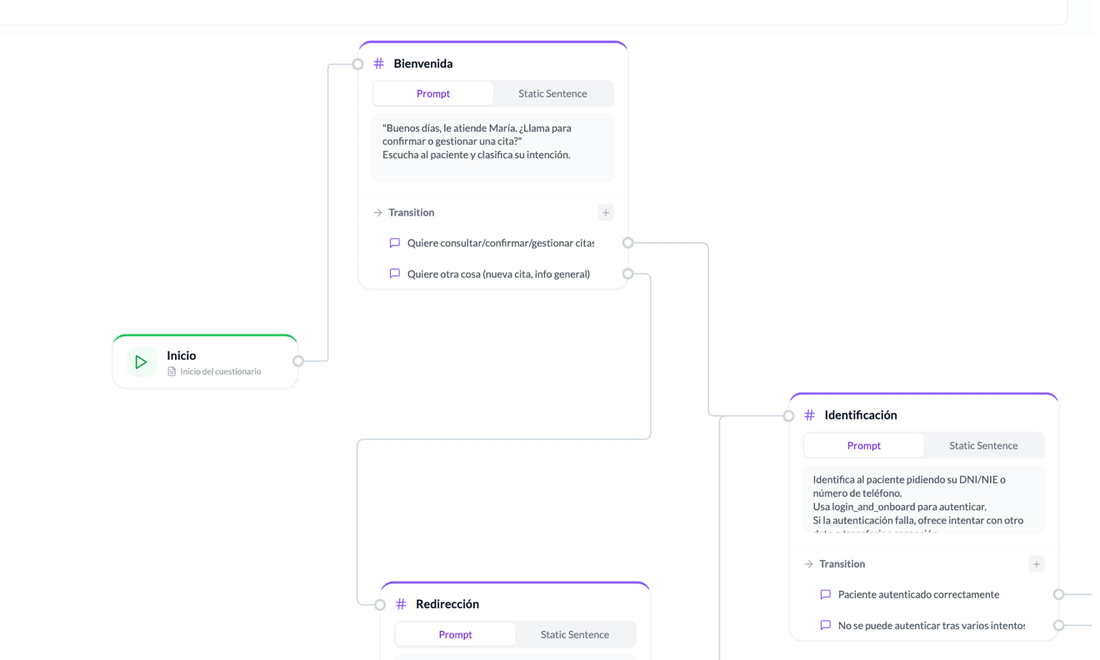Click the hash icon beside Identificación title

[810, 415]
